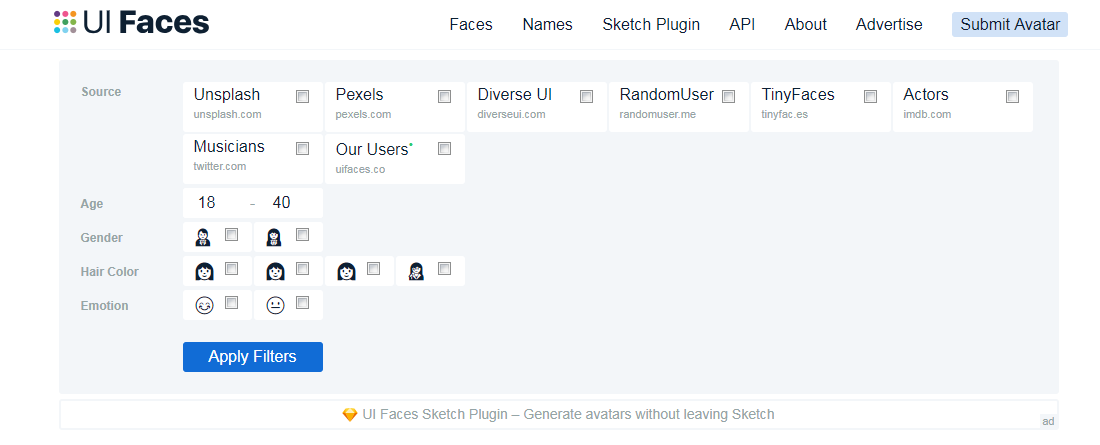Check the first Hair Color checkbox
The height and width of the screenshot is (445, 1100).
coord(232,269)
